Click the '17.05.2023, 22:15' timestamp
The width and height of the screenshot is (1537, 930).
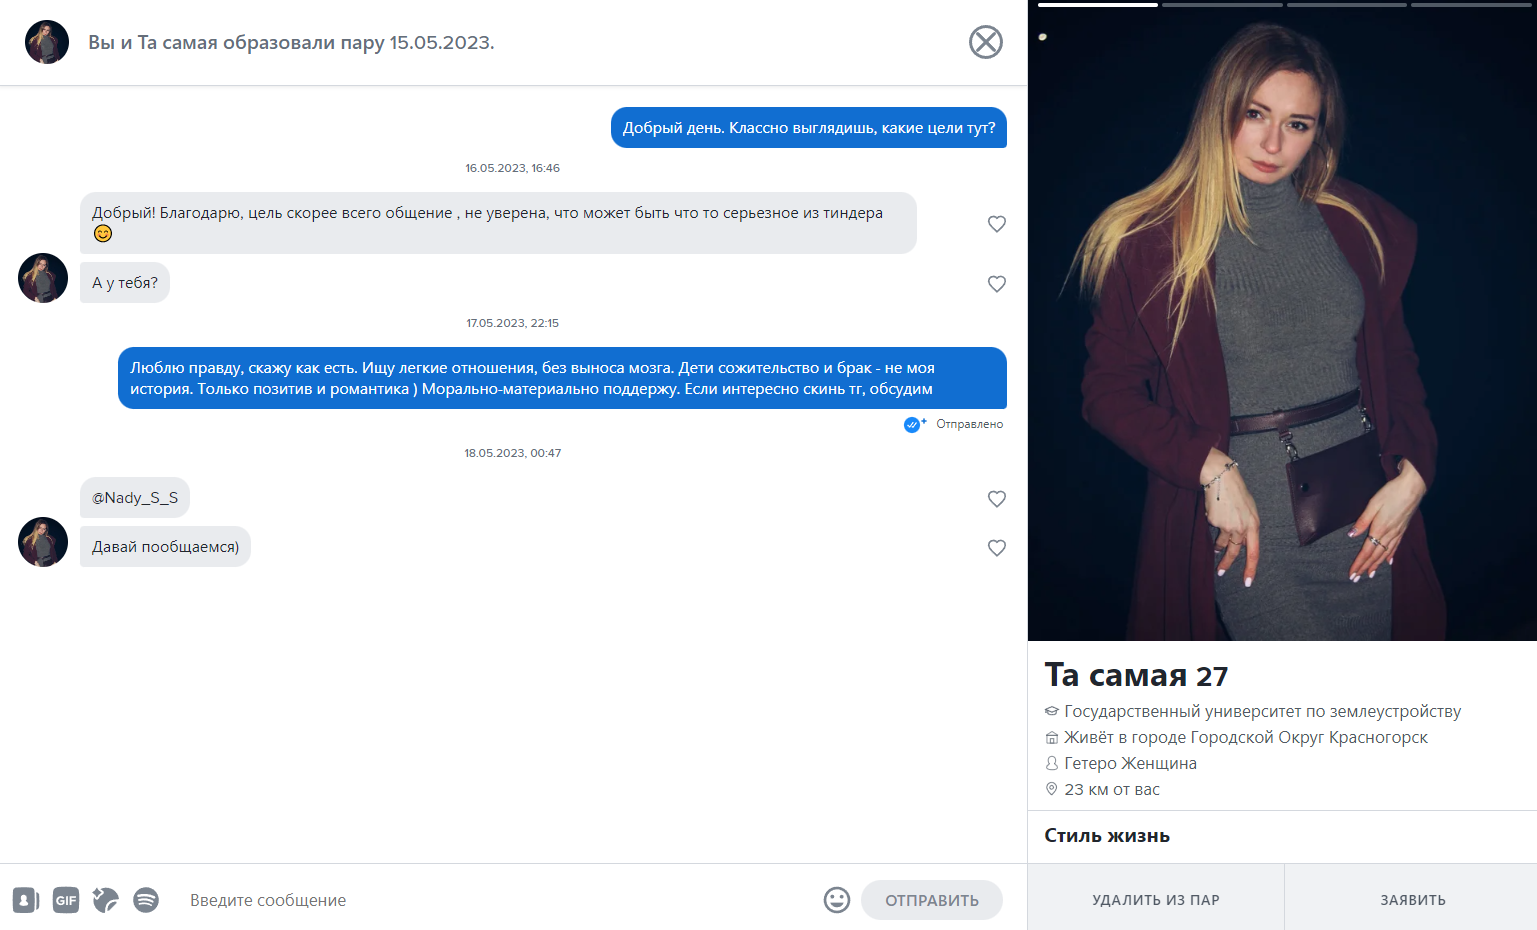(512, 323)
